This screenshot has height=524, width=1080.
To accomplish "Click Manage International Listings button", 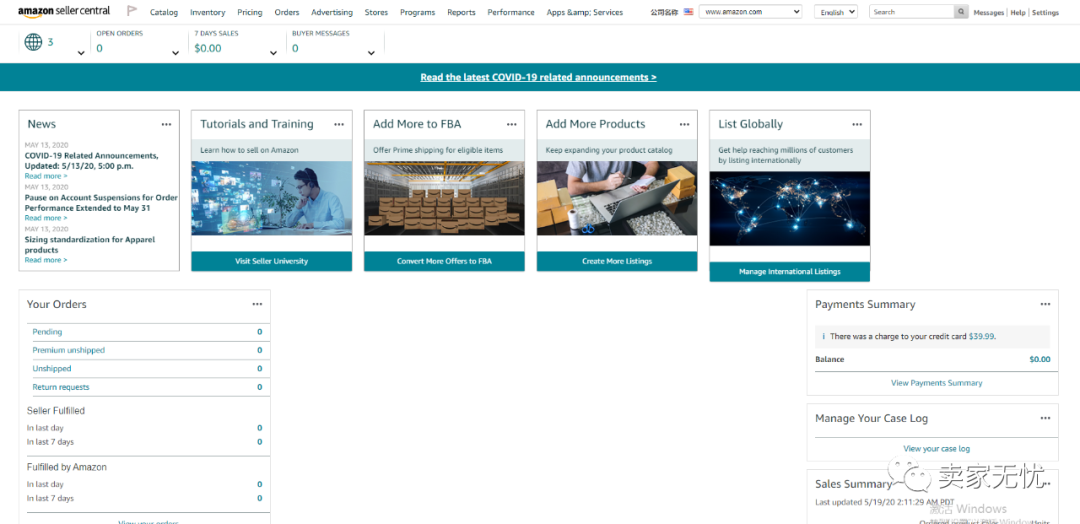I will [x=790, y=271].
